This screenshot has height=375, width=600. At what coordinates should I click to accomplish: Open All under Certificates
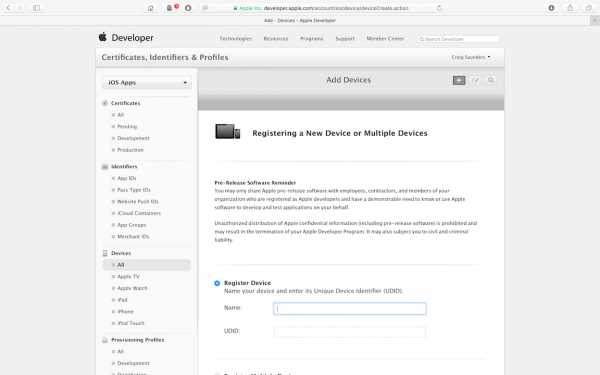click(x=121, y=115)
